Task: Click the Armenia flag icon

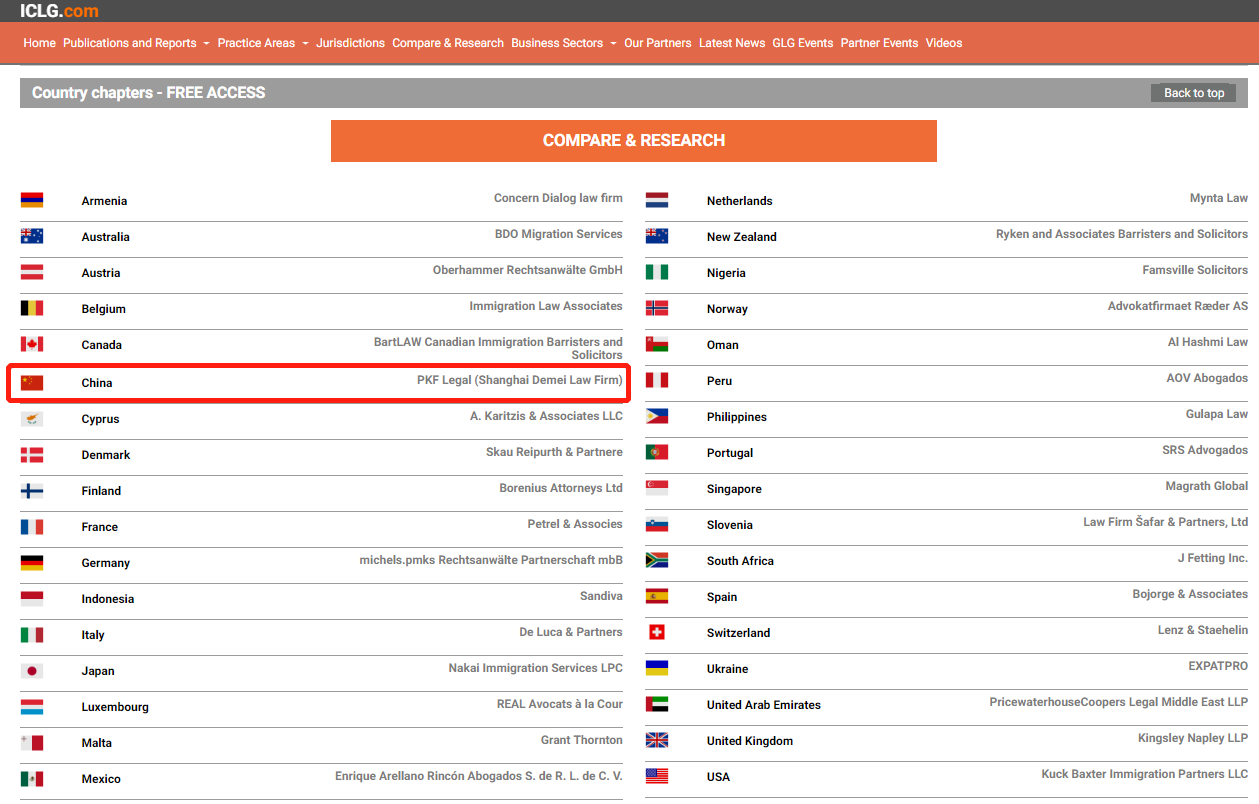Action: 32,200
